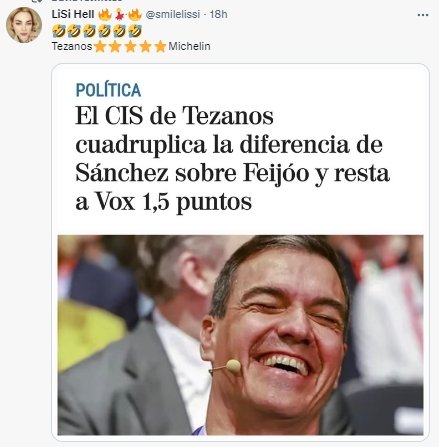The image size is (439, 447).
Task: Click the word Tezanos in the tweet text
Action: tap(72, 46)
